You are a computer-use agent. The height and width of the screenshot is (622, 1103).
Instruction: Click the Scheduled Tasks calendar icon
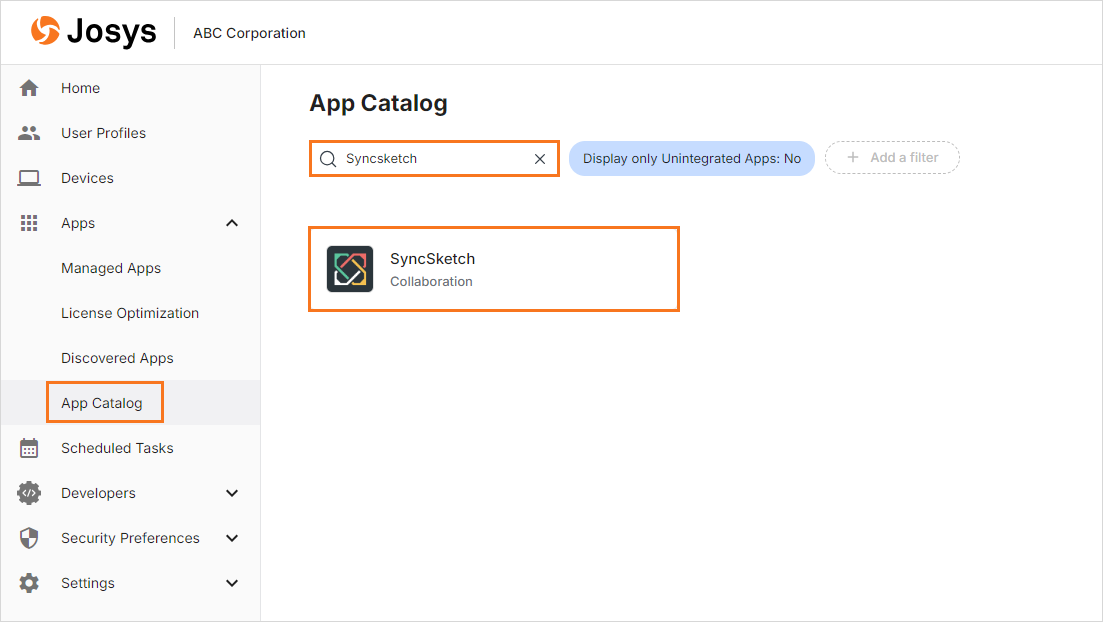click(29, 448)
